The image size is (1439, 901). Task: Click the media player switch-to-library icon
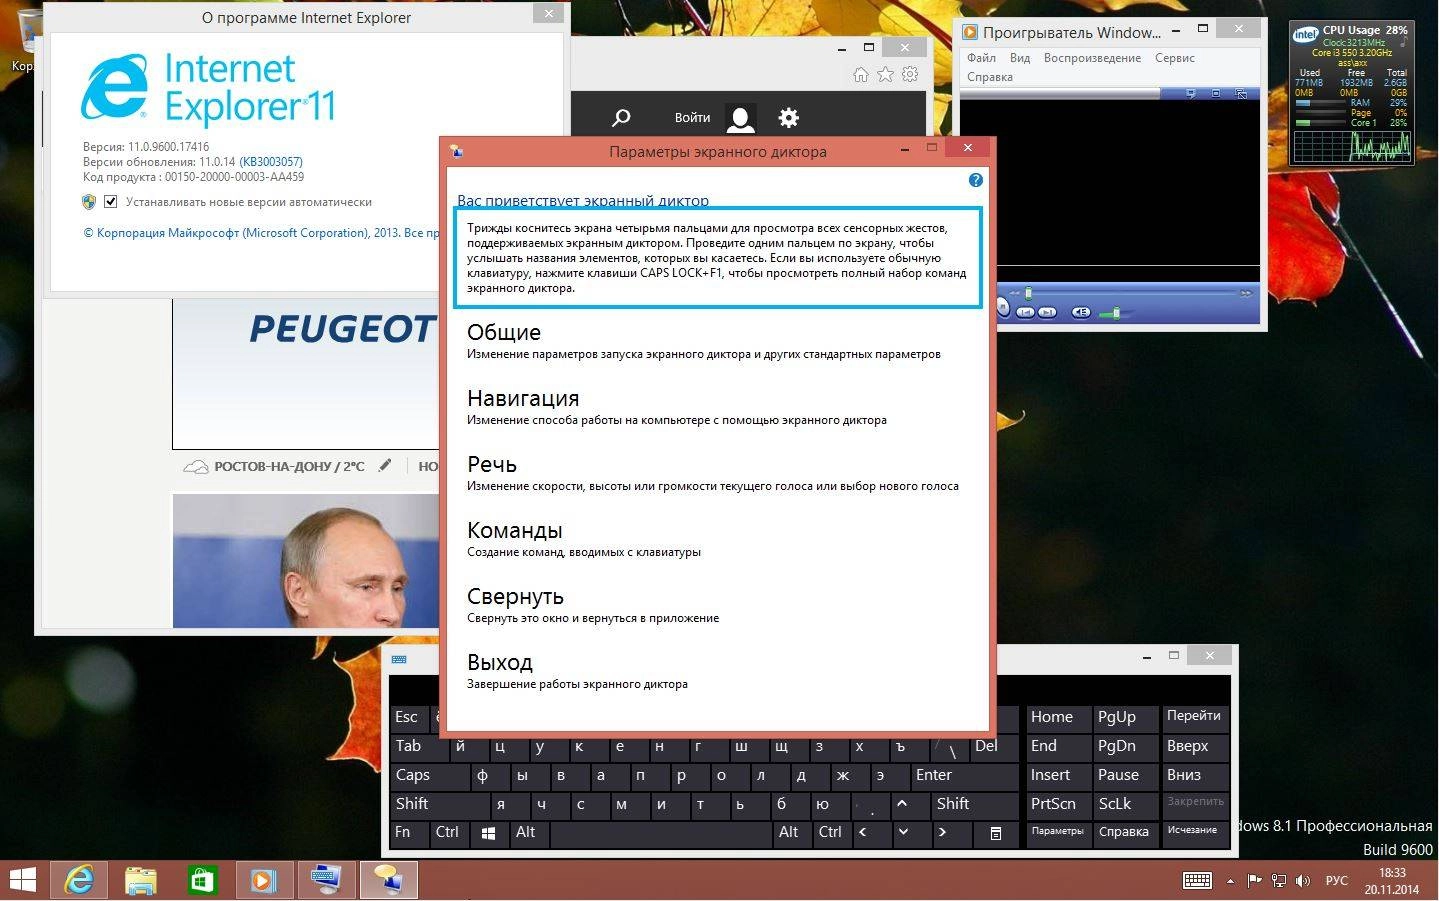tap(1241, 93)
